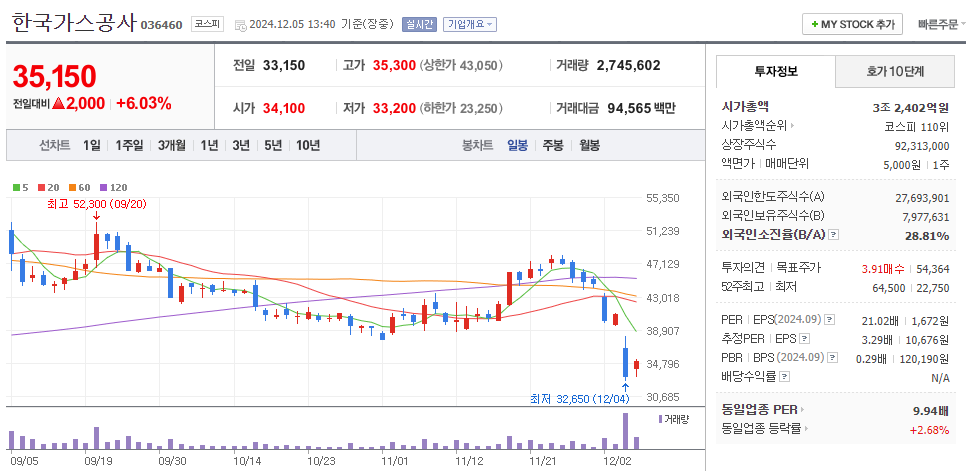Click the stock code 036460

[x=162, y=25]
